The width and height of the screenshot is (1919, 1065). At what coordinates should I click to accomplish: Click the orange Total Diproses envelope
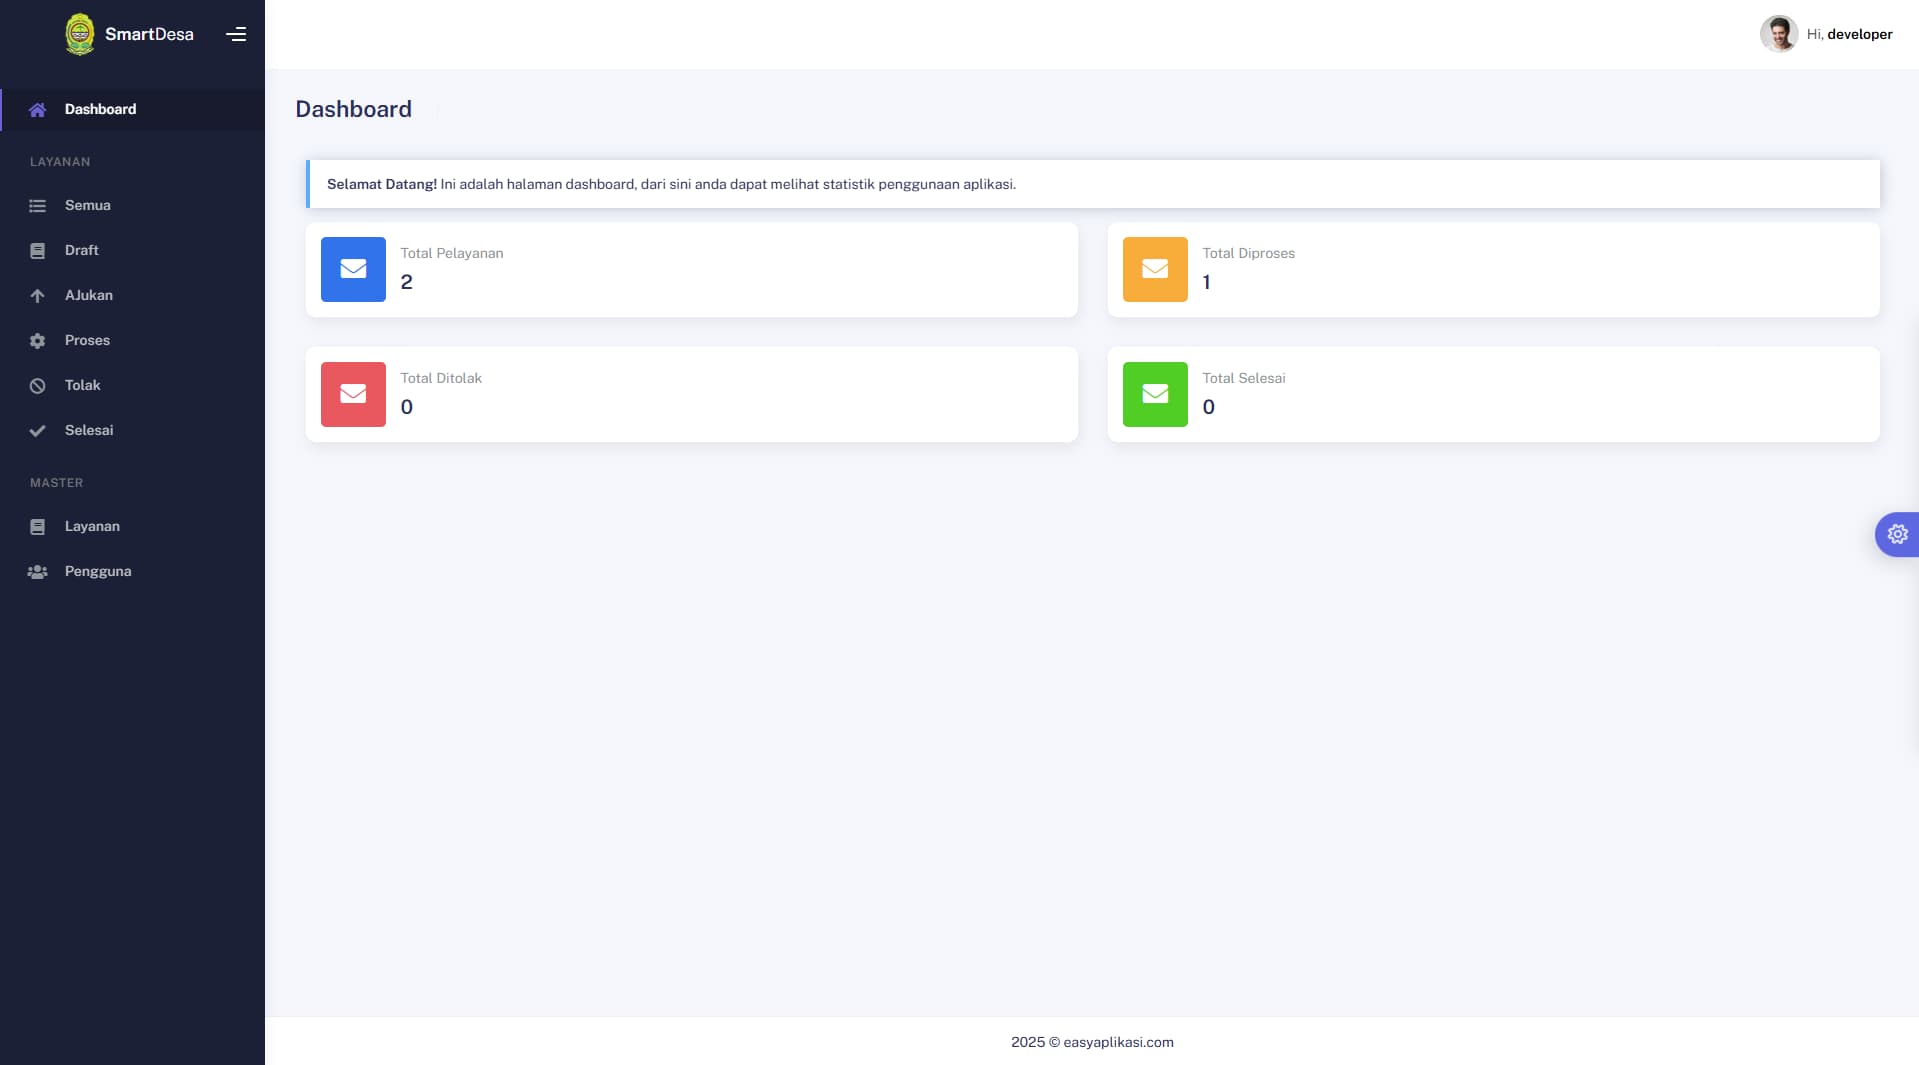tap(1155, 269)
